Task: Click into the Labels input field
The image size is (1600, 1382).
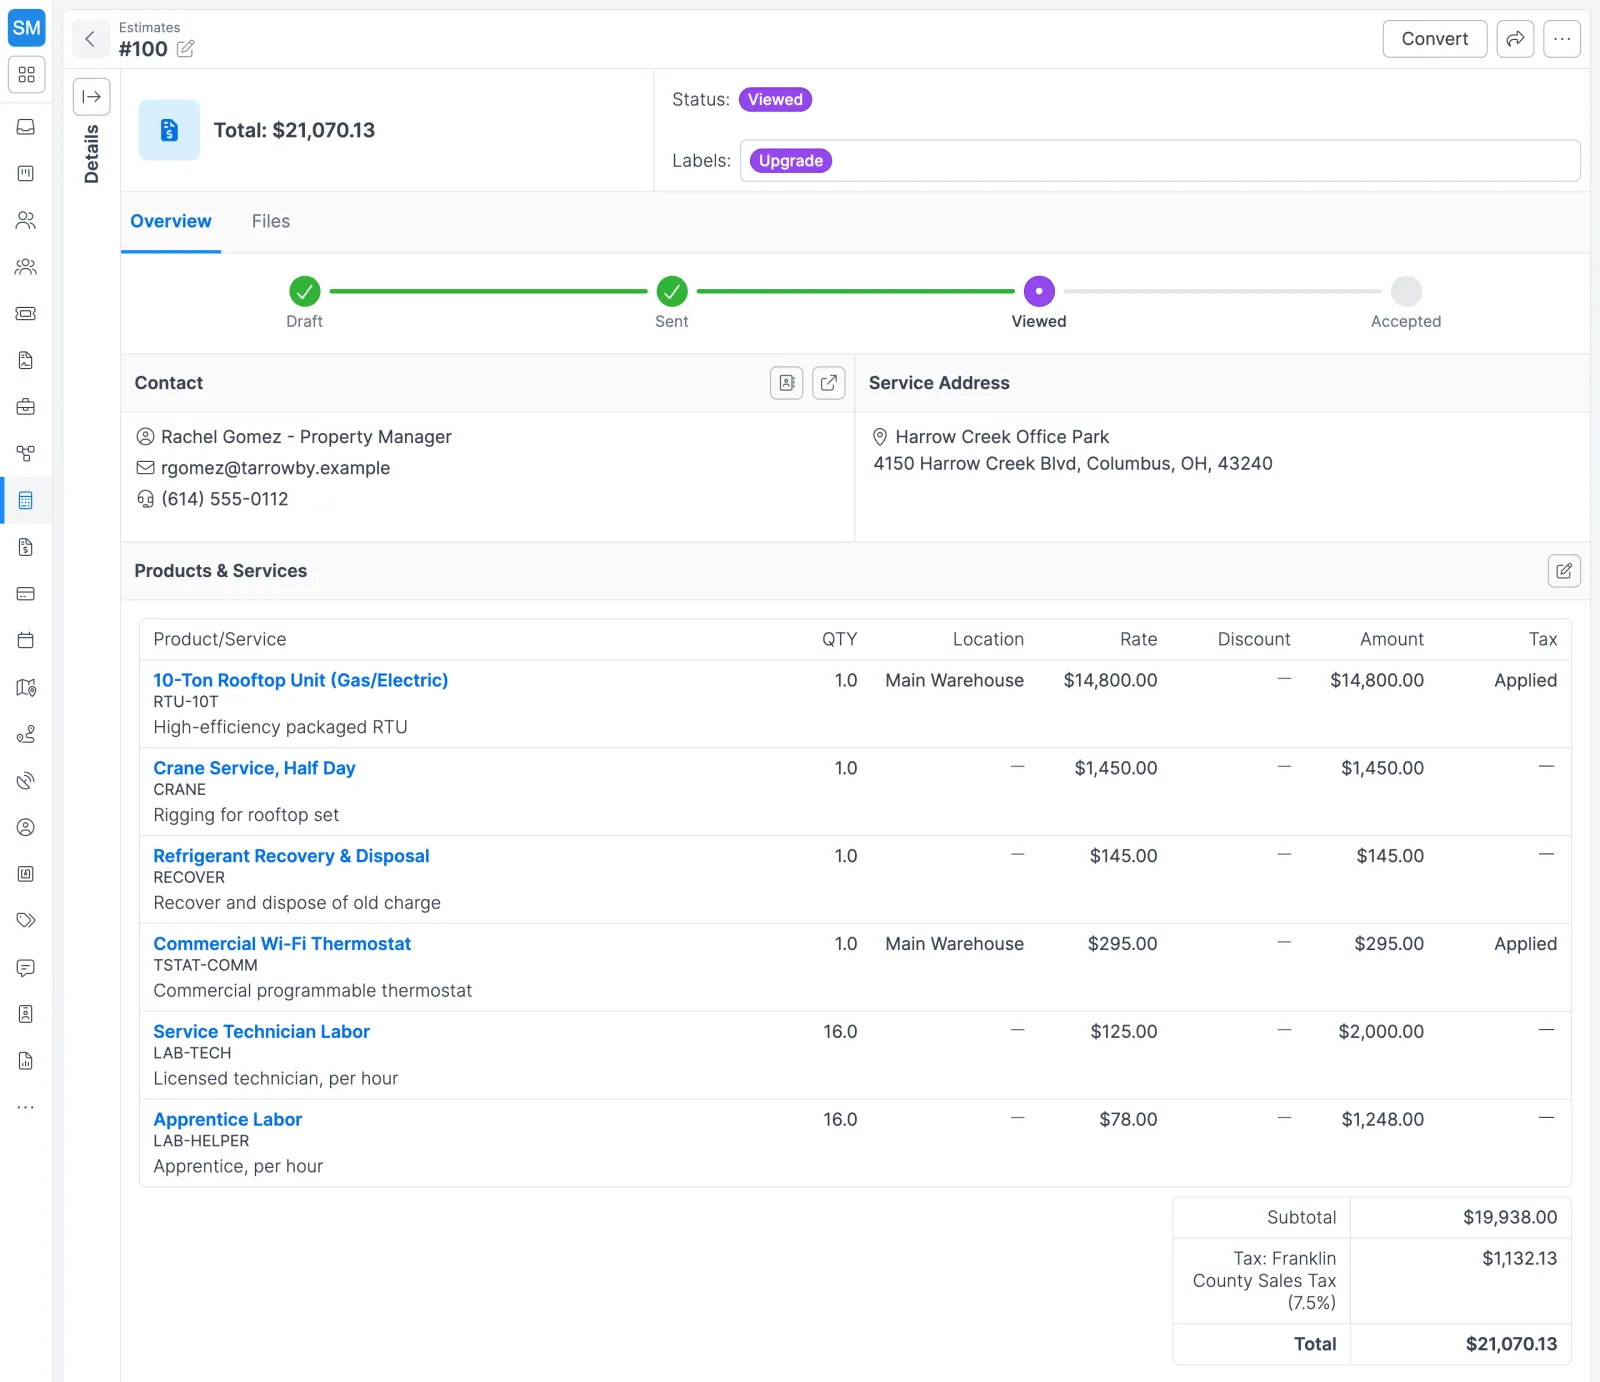Action: pos(1160,161)
